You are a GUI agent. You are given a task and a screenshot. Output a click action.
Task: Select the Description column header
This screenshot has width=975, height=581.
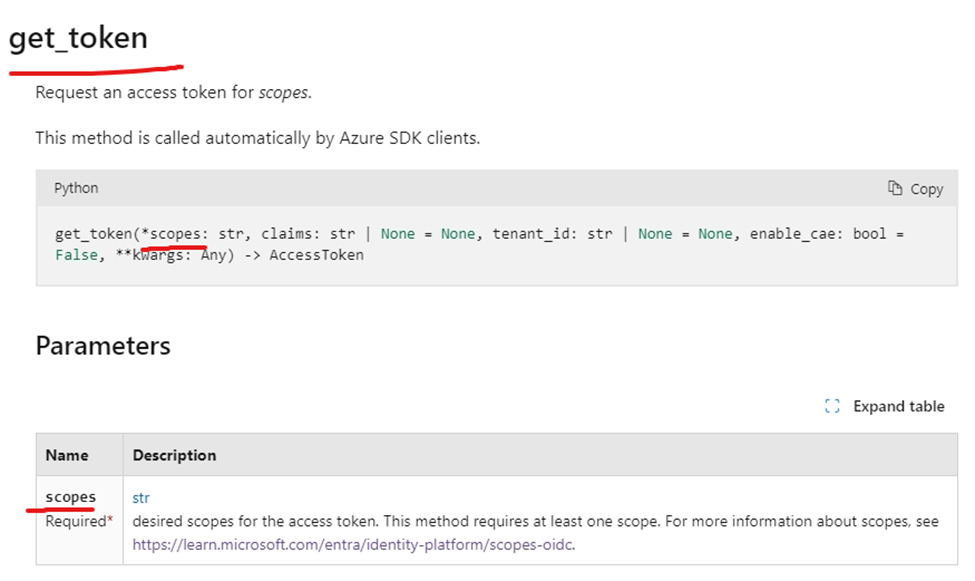coord(175,455)
